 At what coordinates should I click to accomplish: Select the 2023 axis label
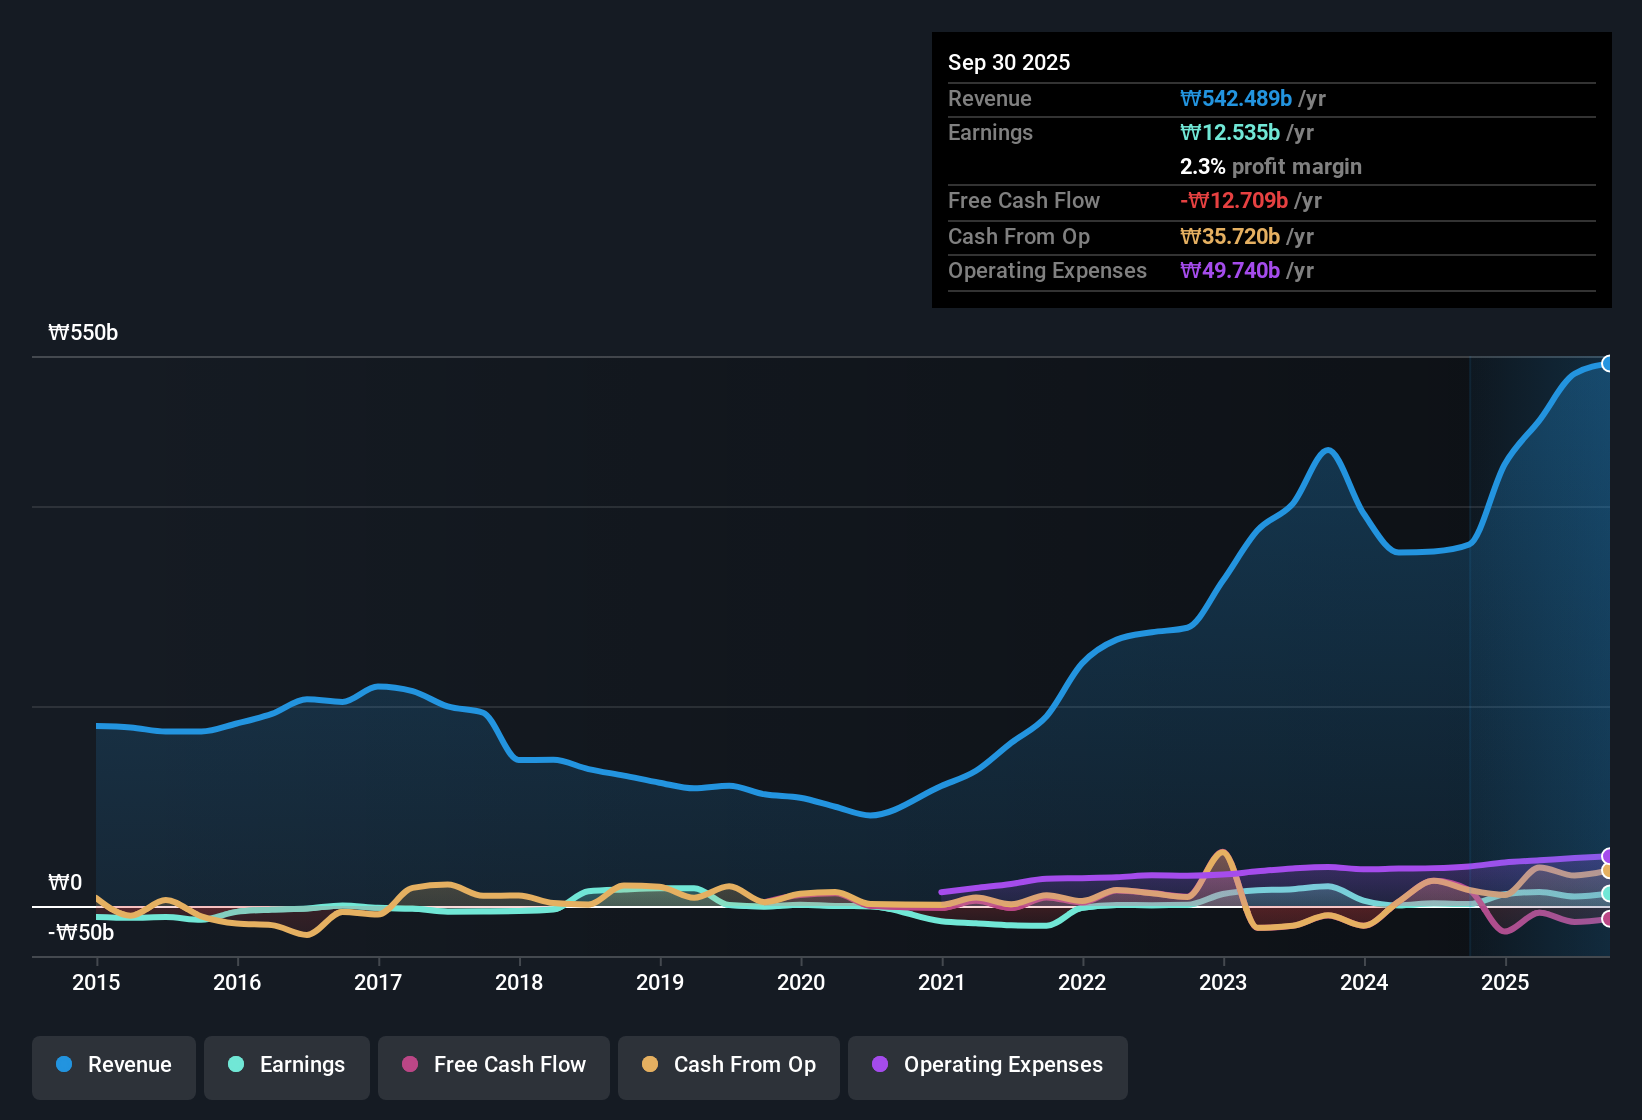pos(1224,983)
